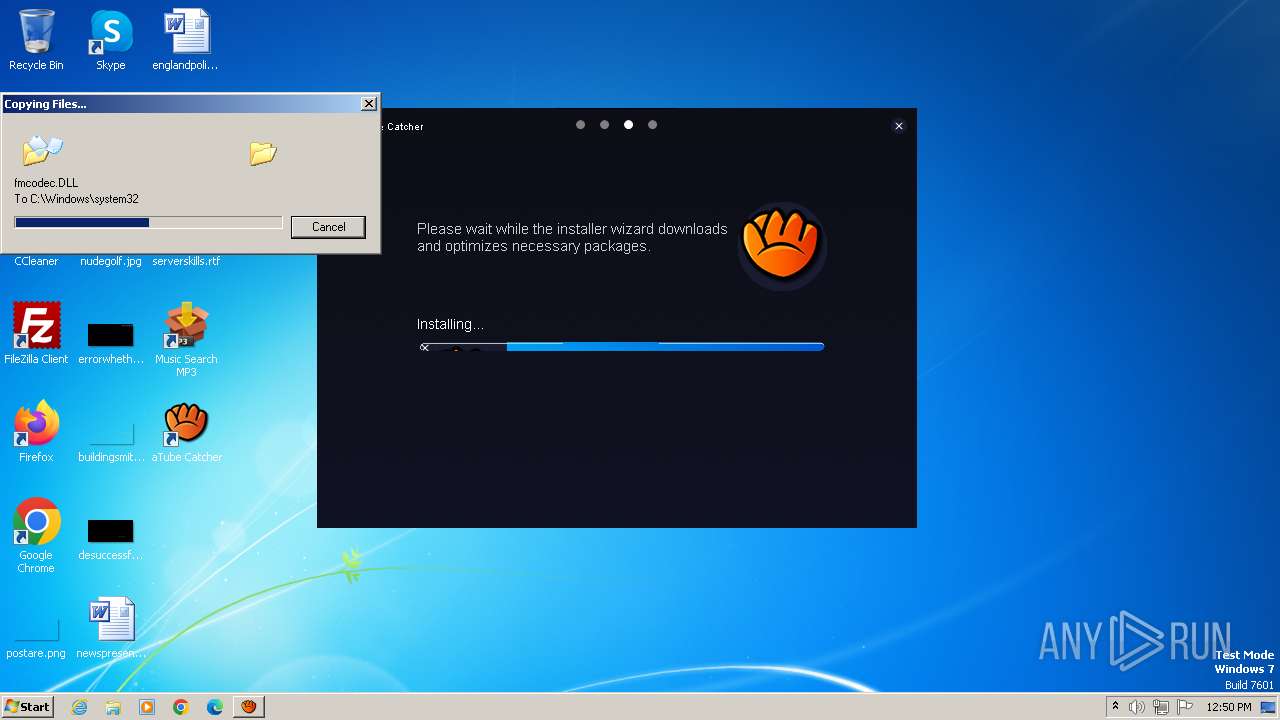Image resolution: width=1280 pixels, height=720 pixels.
Task: Switch to aTube Catcher taskbar button
Action: [x=249, y=707]
